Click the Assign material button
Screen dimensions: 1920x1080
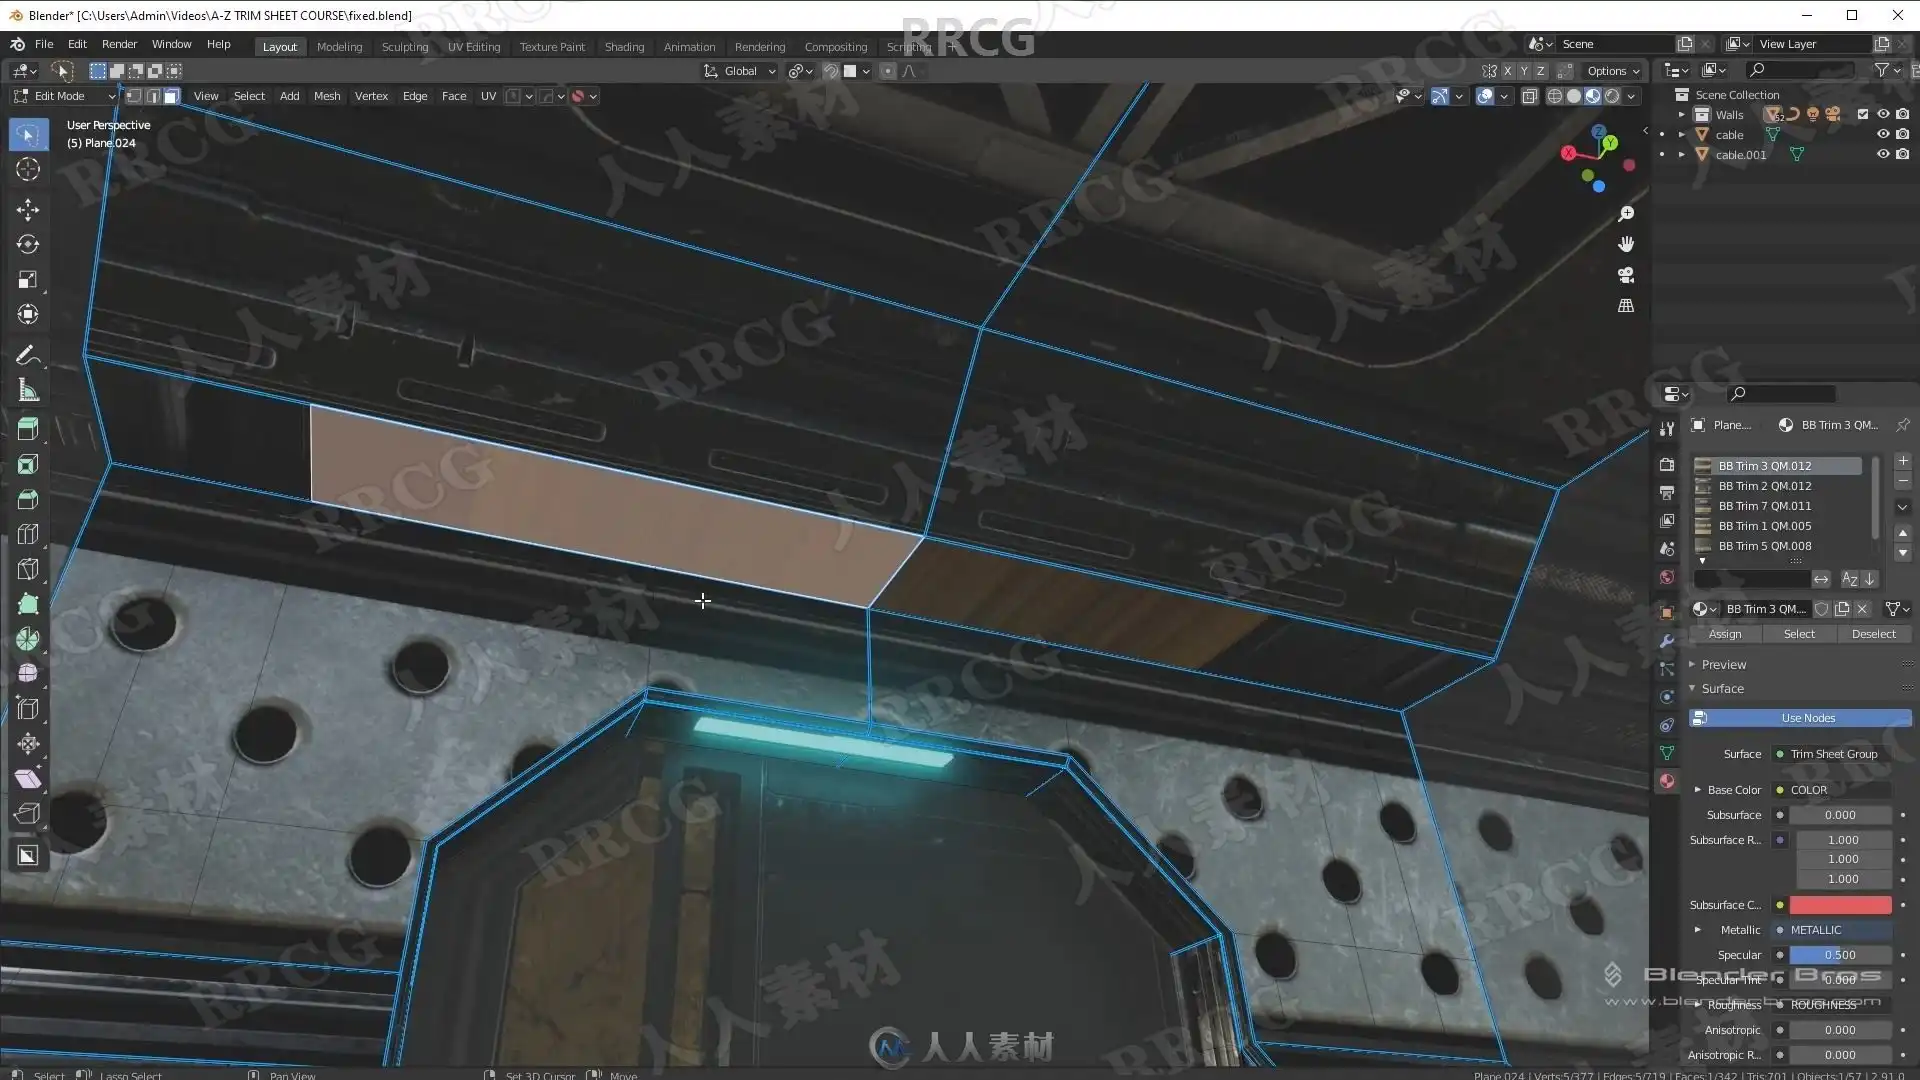(1725, 634)
